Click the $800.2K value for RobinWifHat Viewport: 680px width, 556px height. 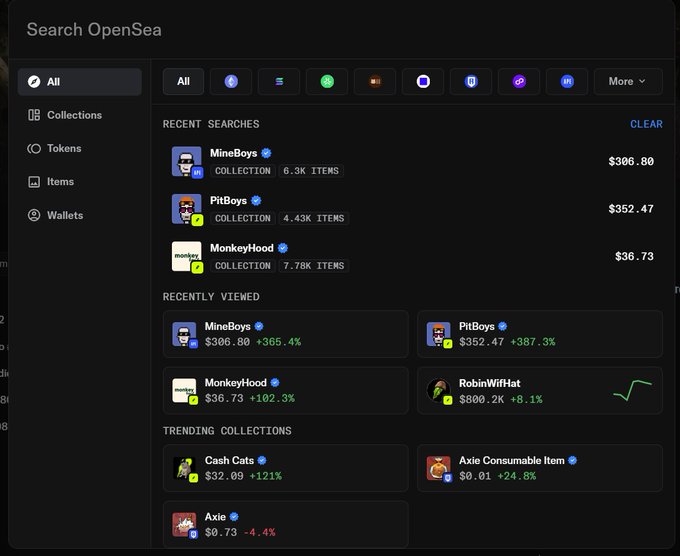click(x=482, y=399)
